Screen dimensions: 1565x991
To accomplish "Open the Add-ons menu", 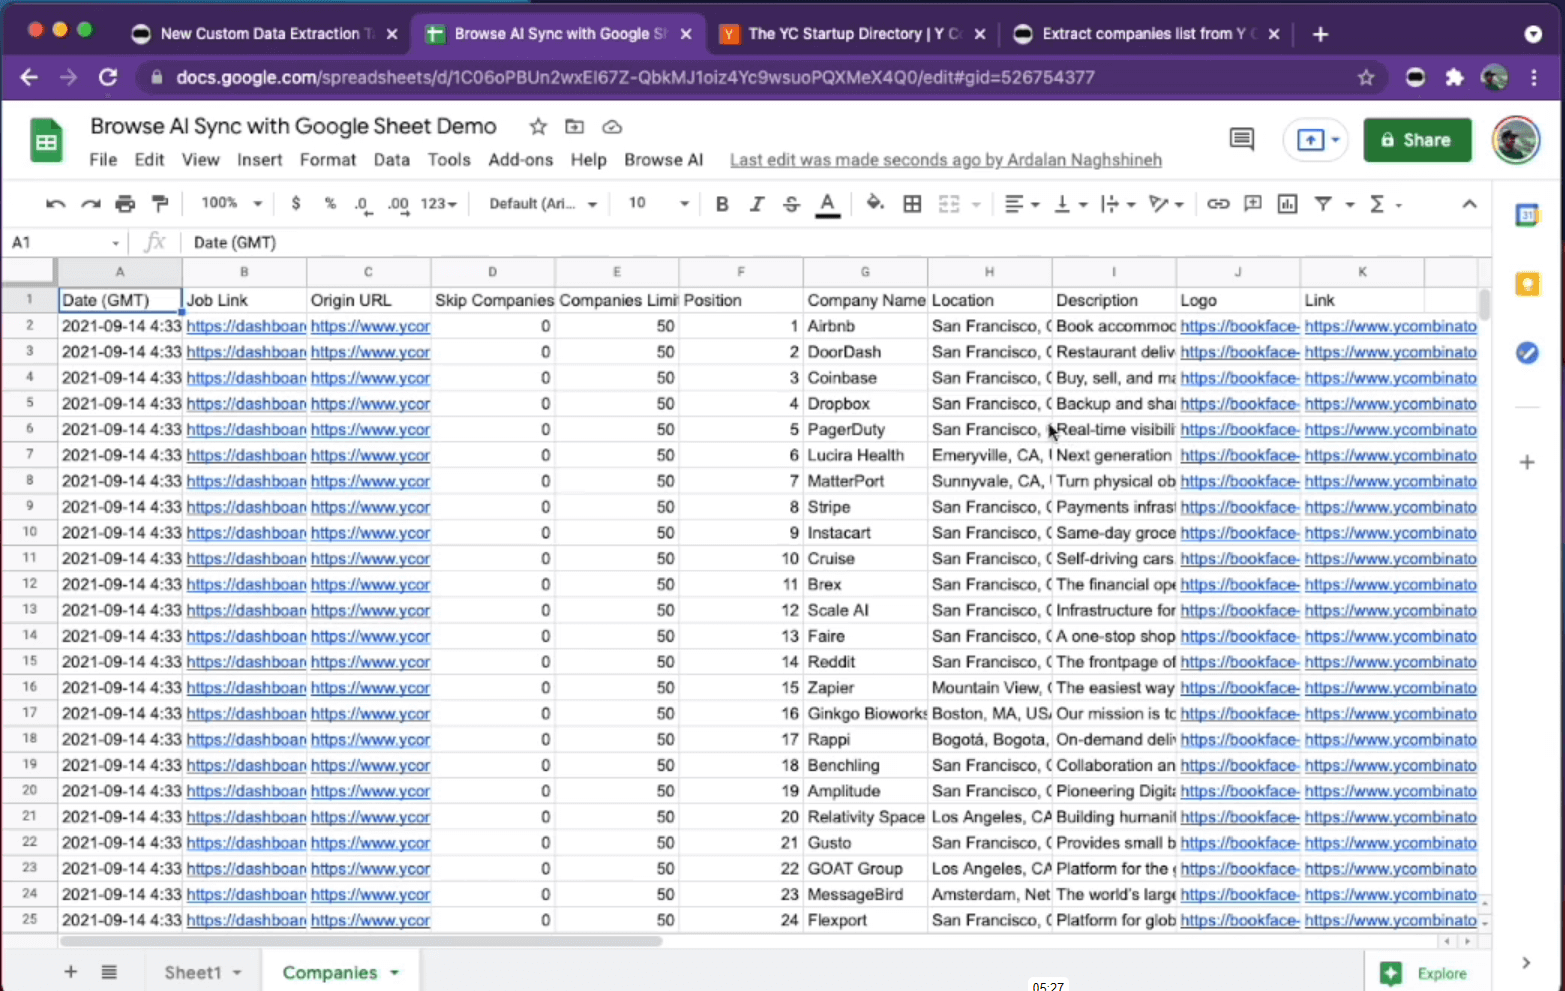I will click(520, 160).
